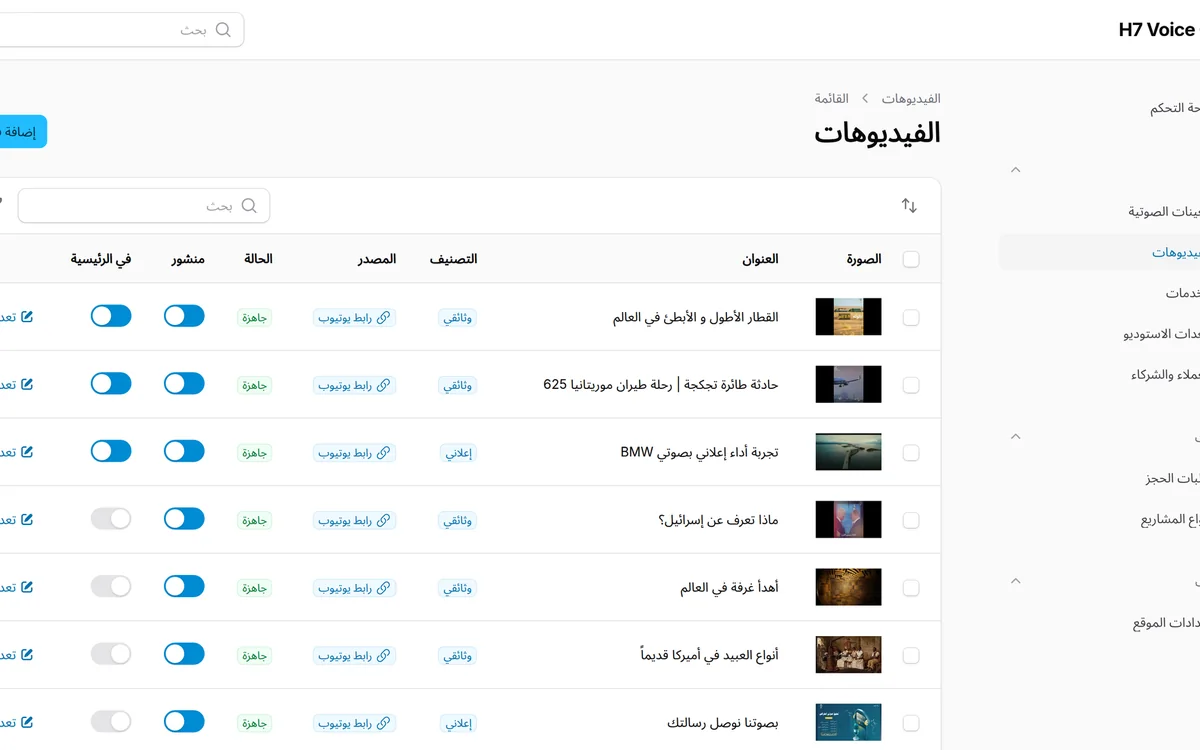
Task: Enable في الرئيسية for ماذا تعرف عن إسرائيل
Action: click(x=111, y=518)
